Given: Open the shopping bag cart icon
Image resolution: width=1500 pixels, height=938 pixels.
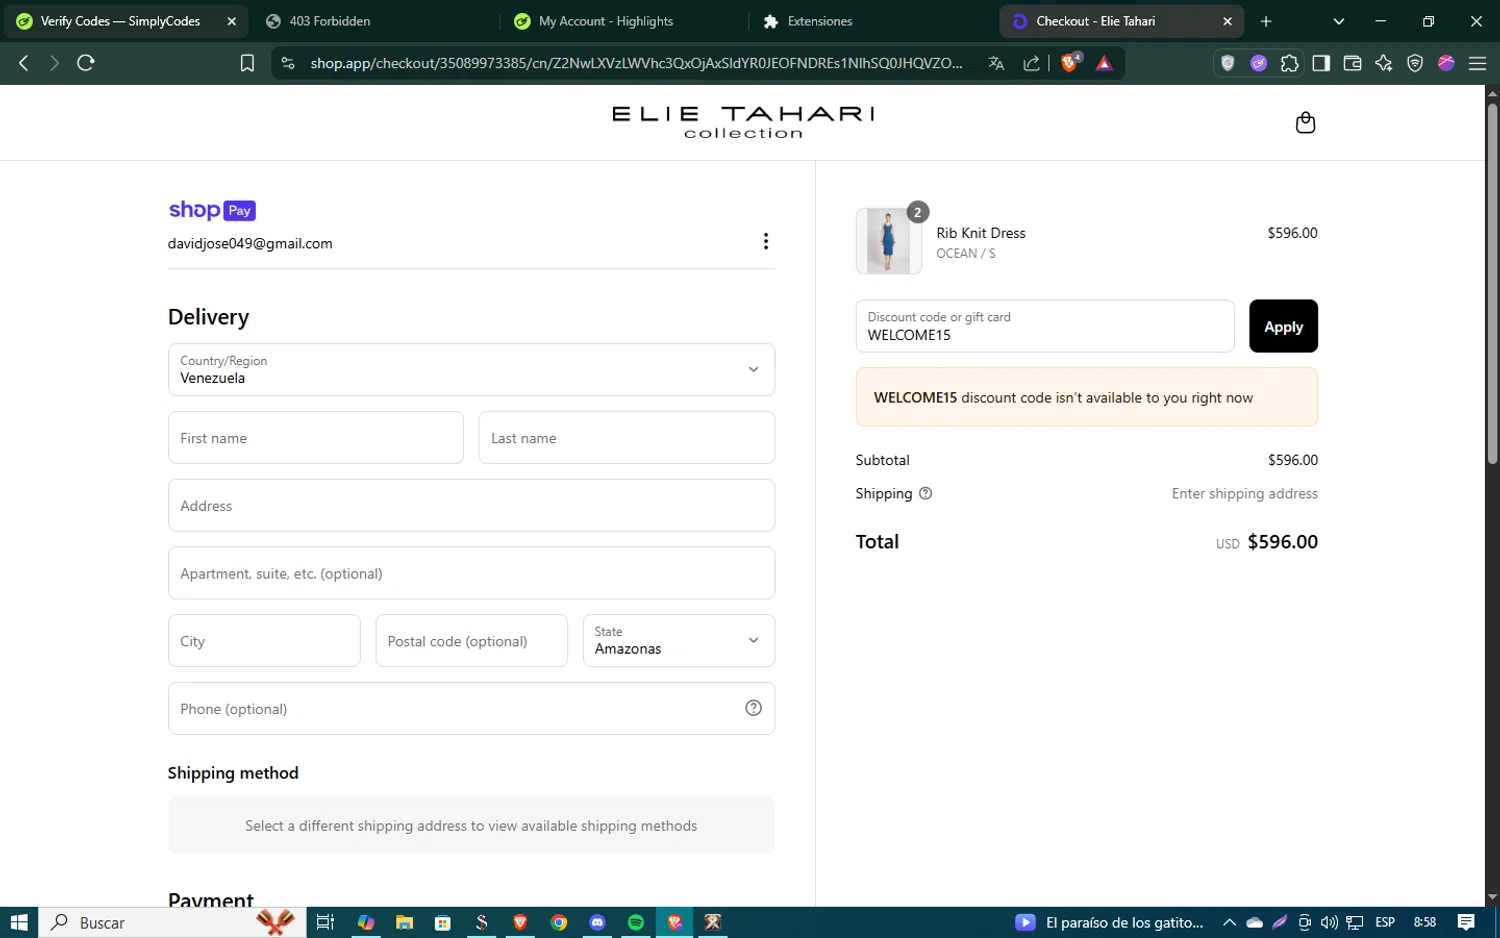Looking at the screenshot, I should [1305, 123].
